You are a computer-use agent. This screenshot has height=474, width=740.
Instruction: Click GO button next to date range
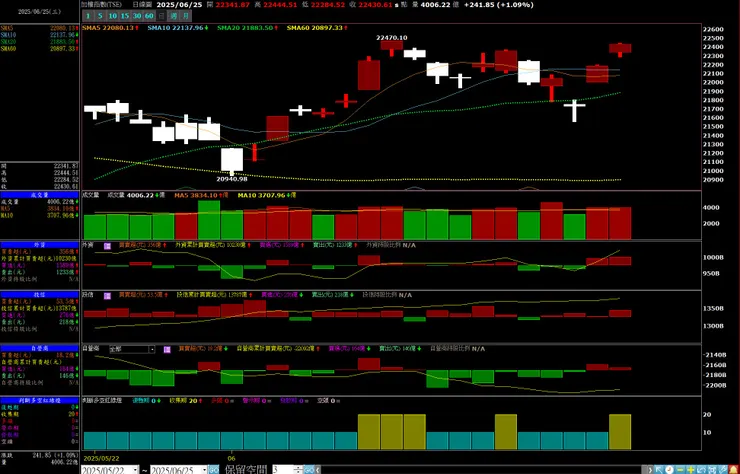pos(214,470)
